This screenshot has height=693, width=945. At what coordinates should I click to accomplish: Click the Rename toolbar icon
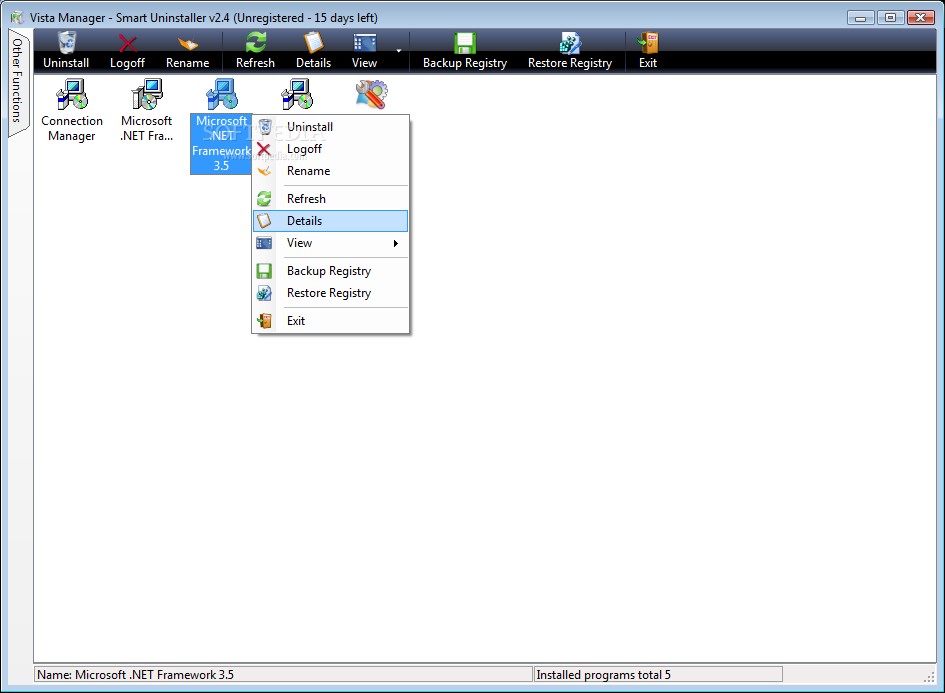(187, 44)
